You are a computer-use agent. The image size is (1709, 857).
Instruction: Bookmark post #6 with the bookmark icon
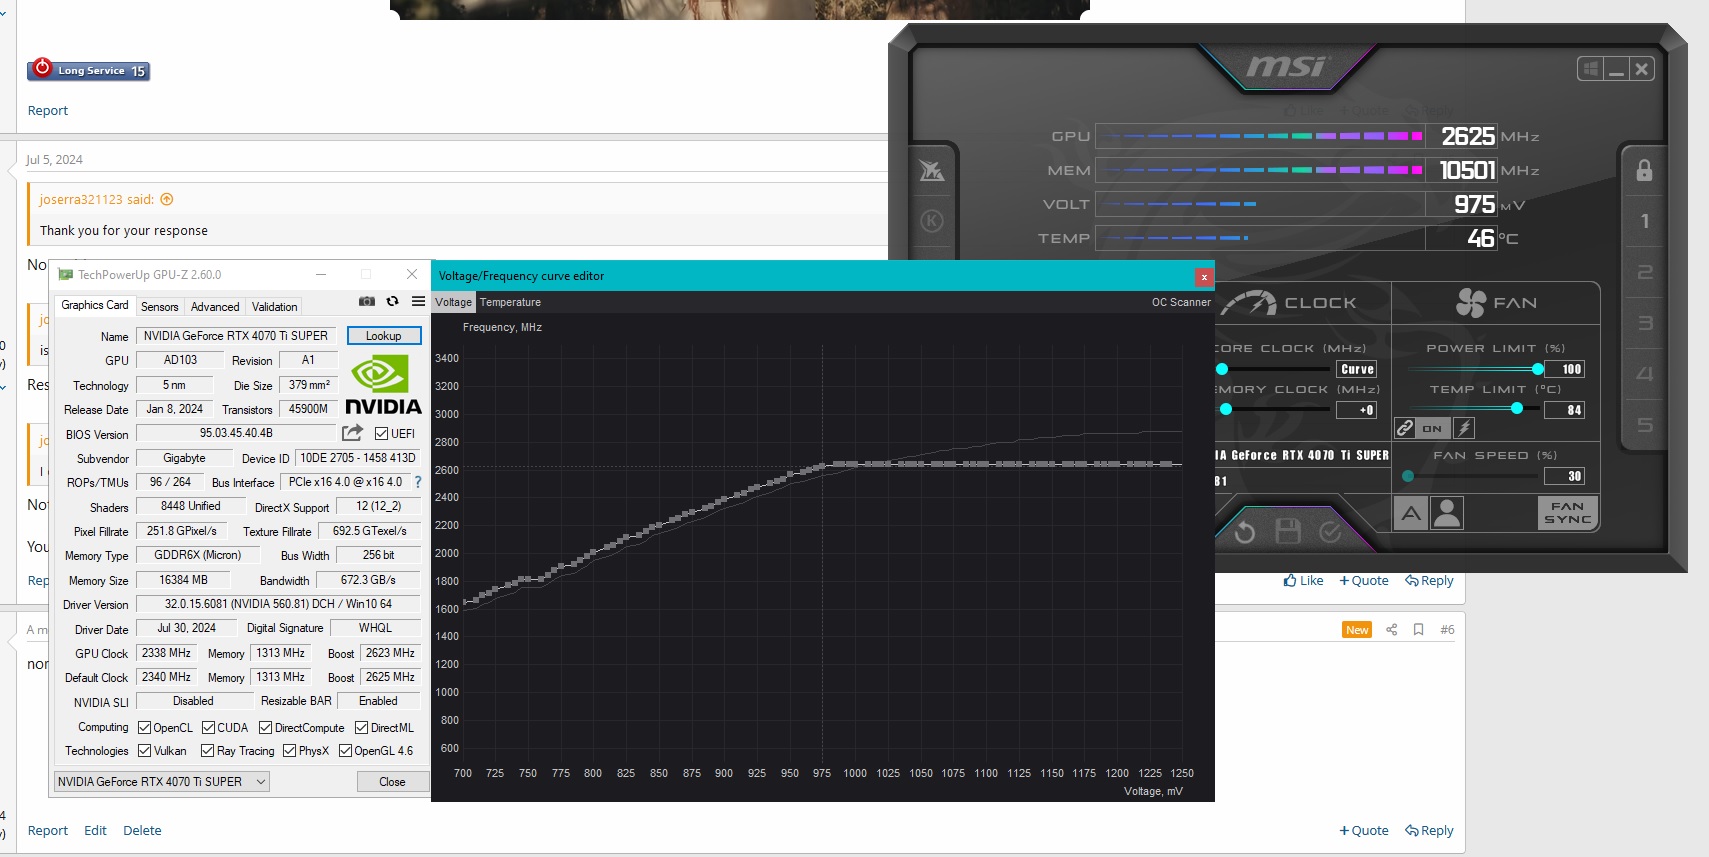(x=1418, y=629)
